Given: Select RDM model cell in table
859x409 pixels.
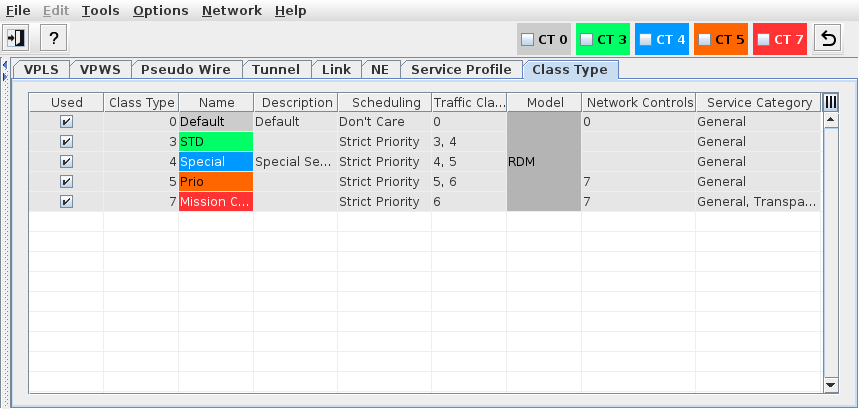Looking at the screenshot, I should [543, 162].
